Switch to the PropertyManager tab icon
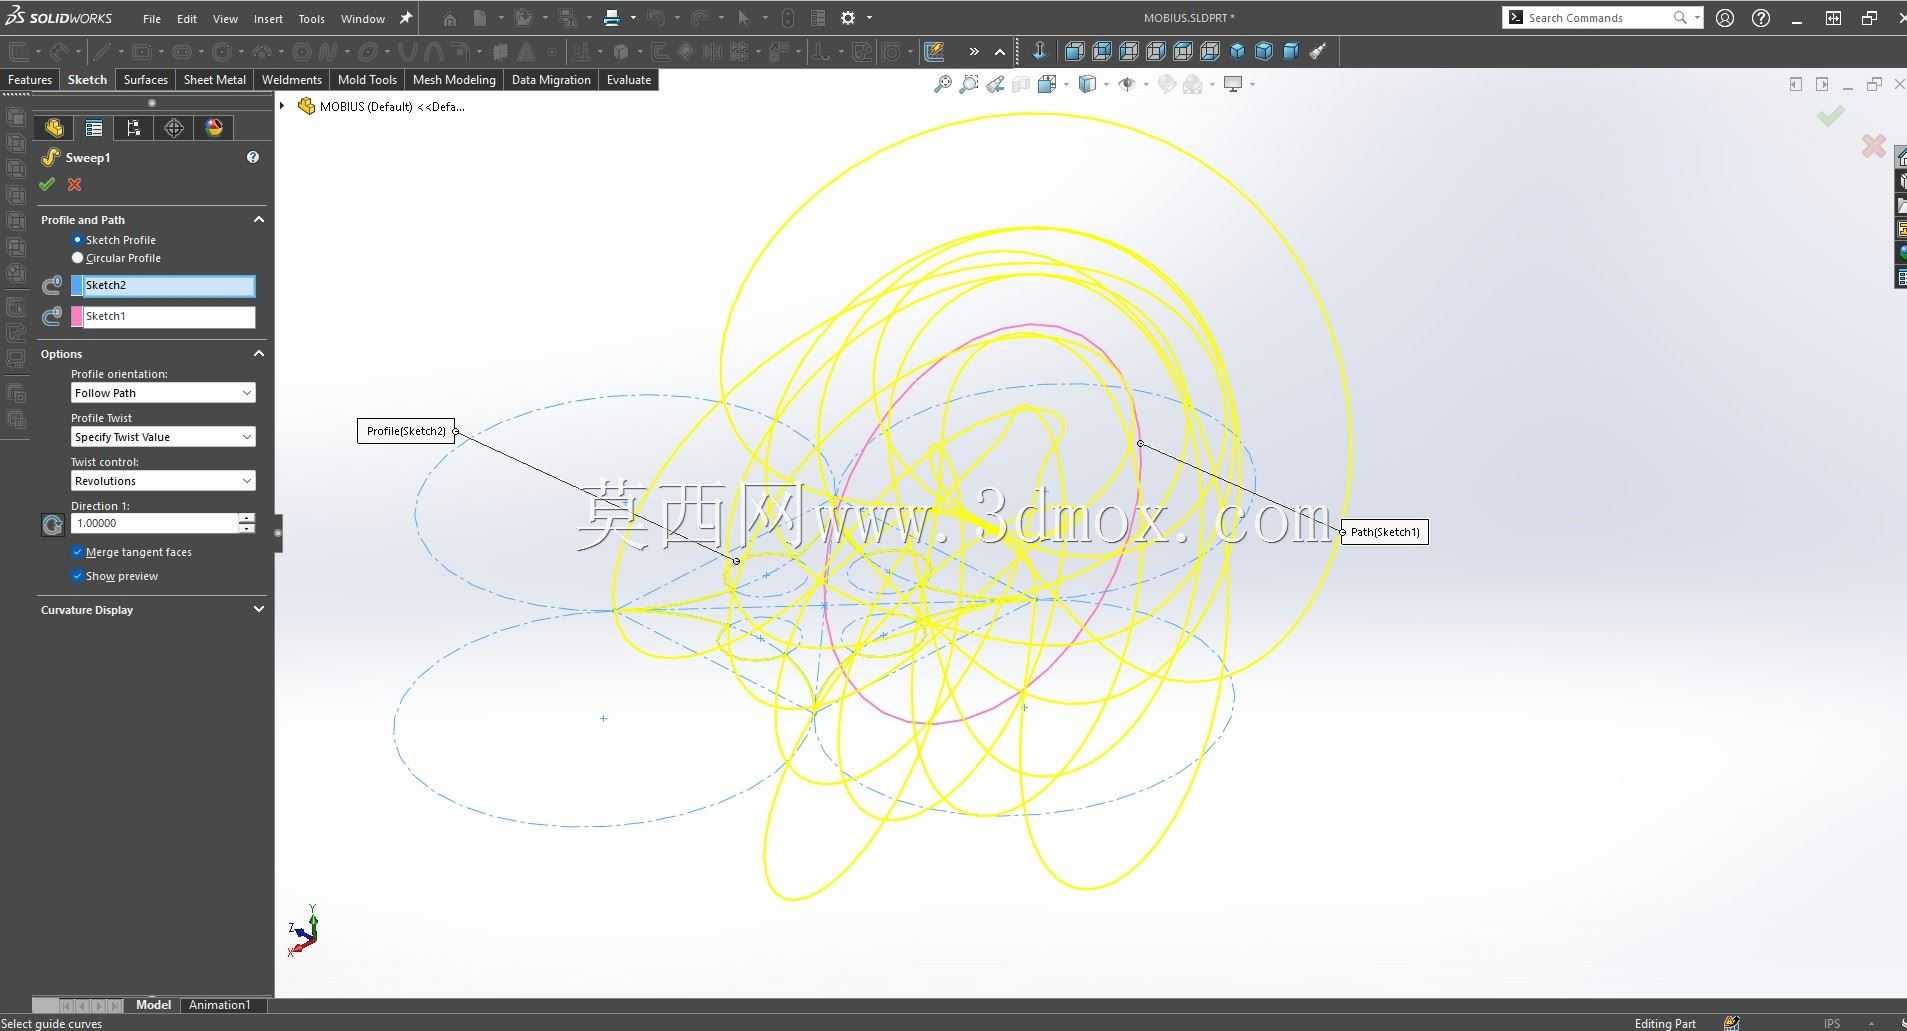1907x1031 pixels. 94,127
